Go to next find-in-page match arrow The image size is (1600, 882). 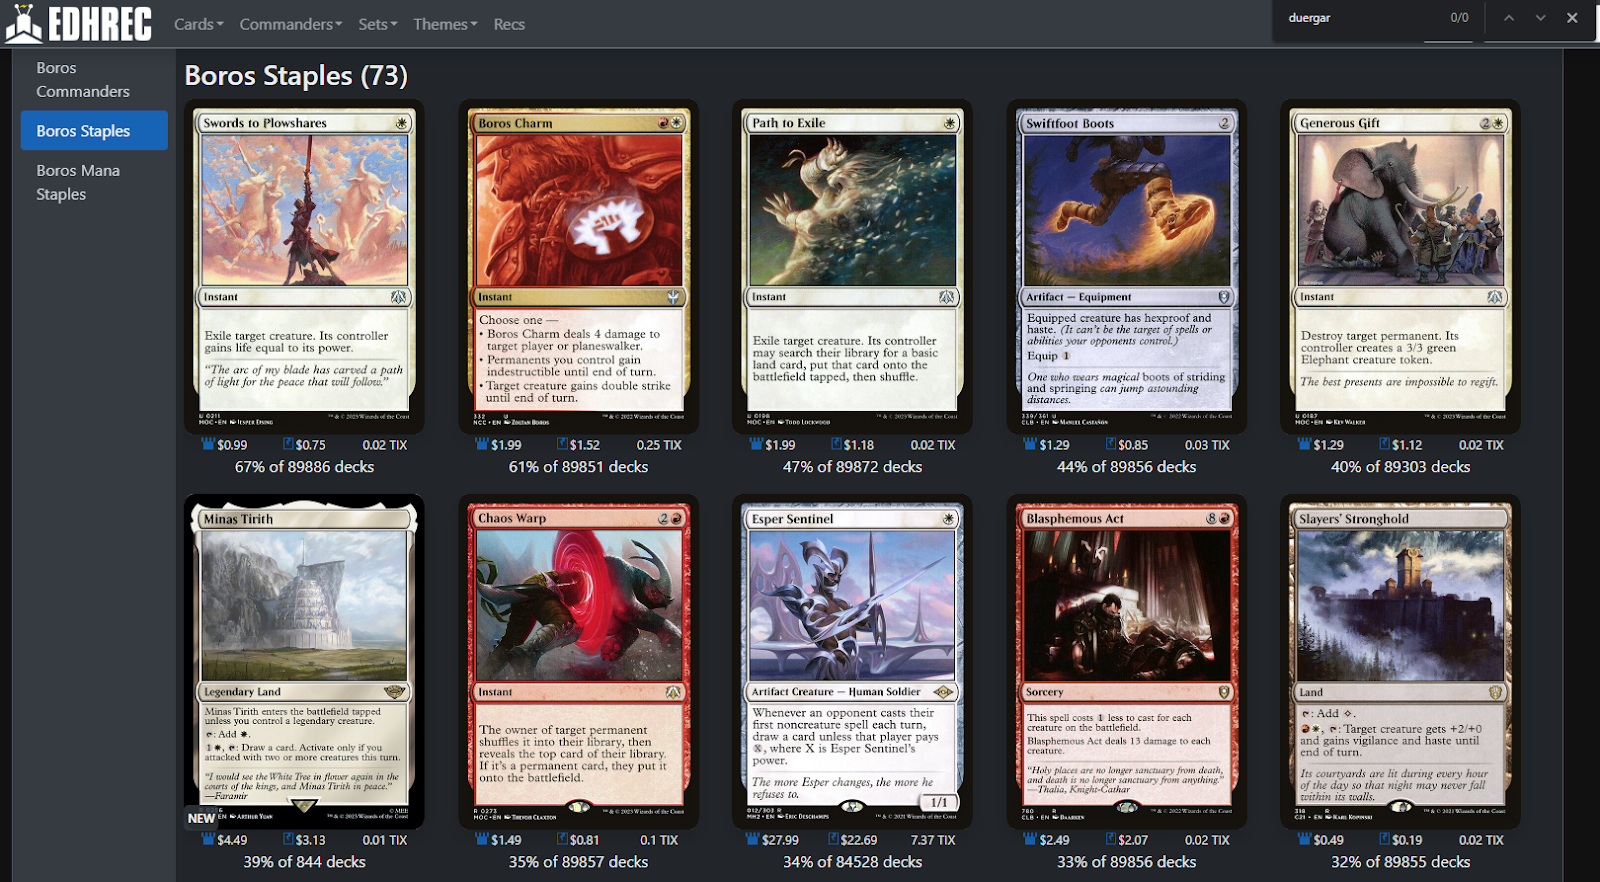1541,18
